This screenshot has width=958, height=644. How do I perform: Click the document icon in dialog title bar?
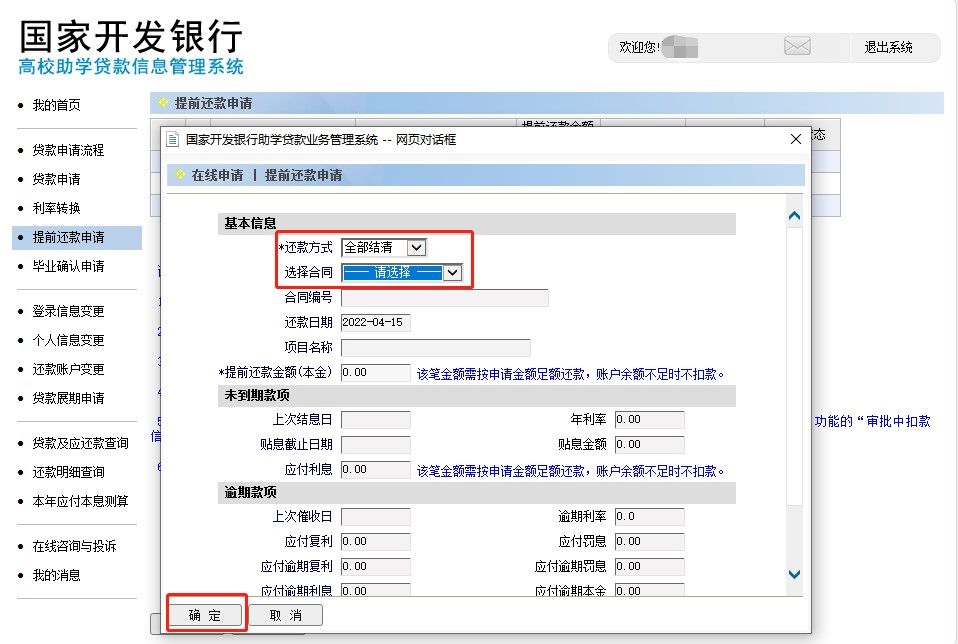tap(173, 139)
